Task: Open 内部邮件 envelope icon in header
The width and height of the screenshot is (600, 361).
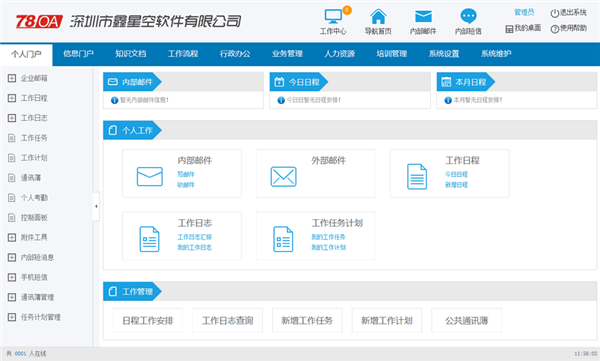Action: coord(423,16)
